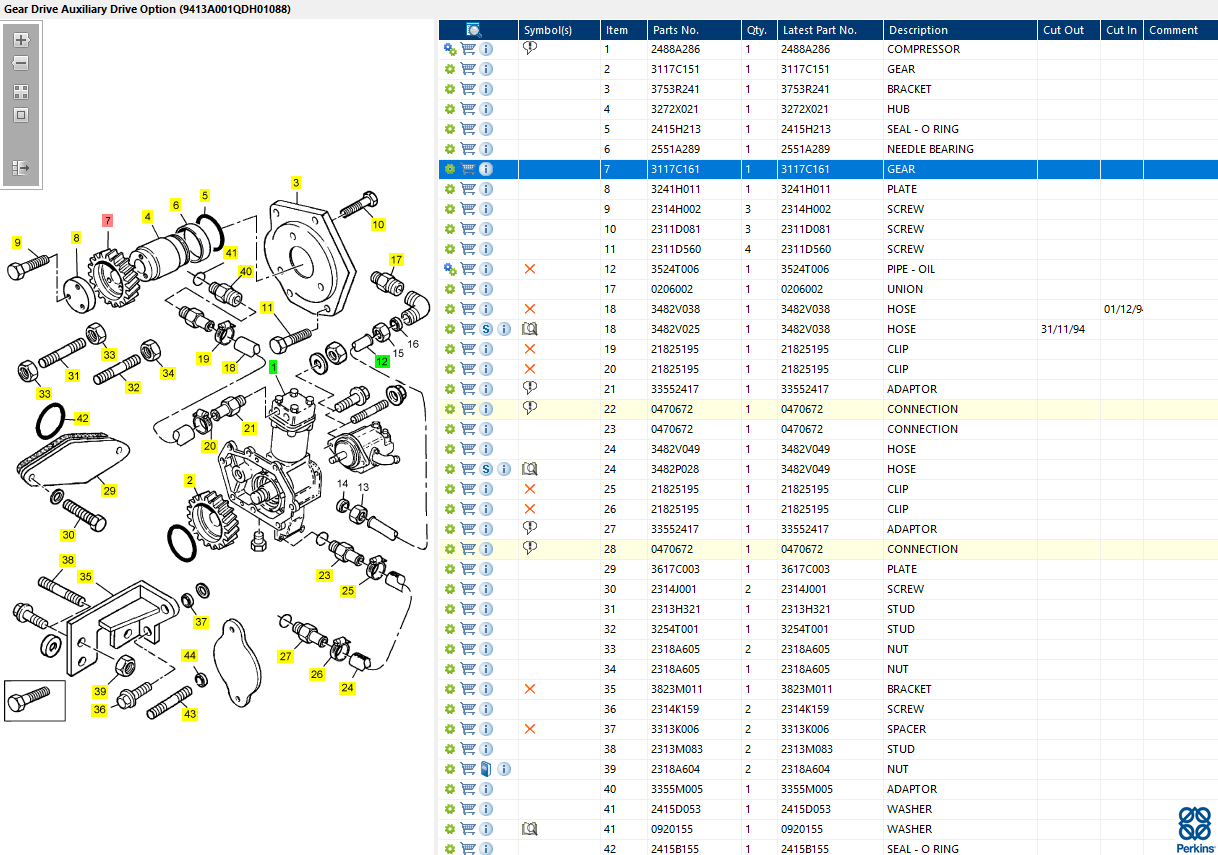Click the screw thumbnail below the diagram
Screen dimensions: 1218x855
(x=35, y=700)
